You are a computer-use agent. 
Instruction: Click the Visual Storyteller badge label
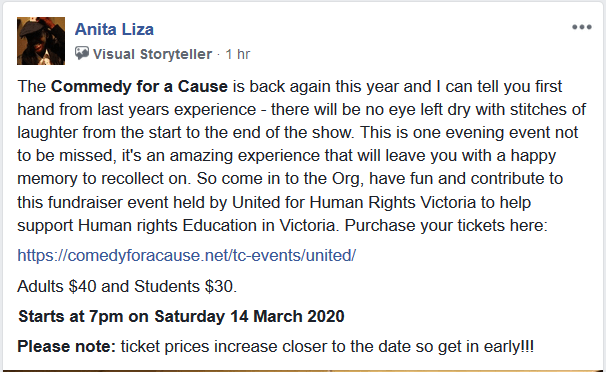pos(153,54)
